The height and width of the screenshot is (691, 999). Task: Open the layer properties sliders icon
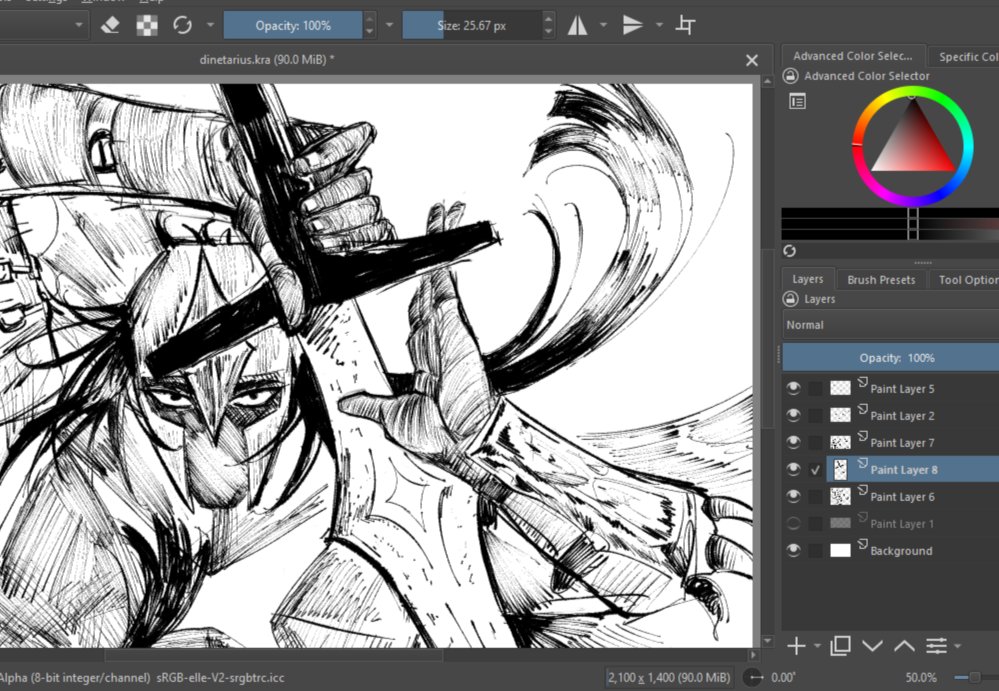(x=937, y=646)
